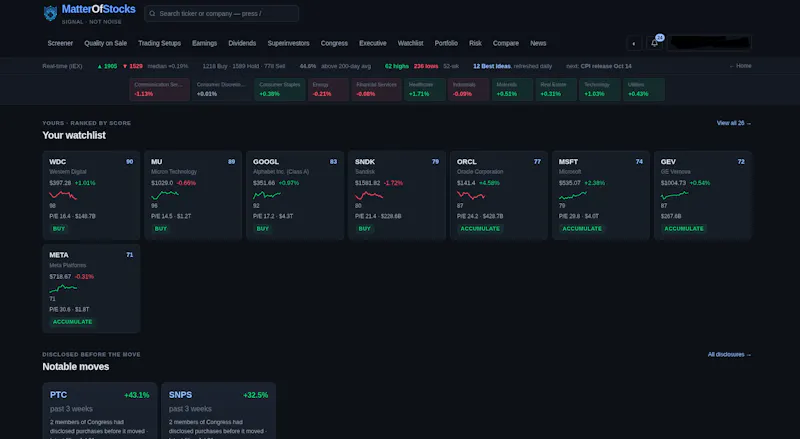Click the BUY badge on WDC card
The image size is (800, 439).
59,229
